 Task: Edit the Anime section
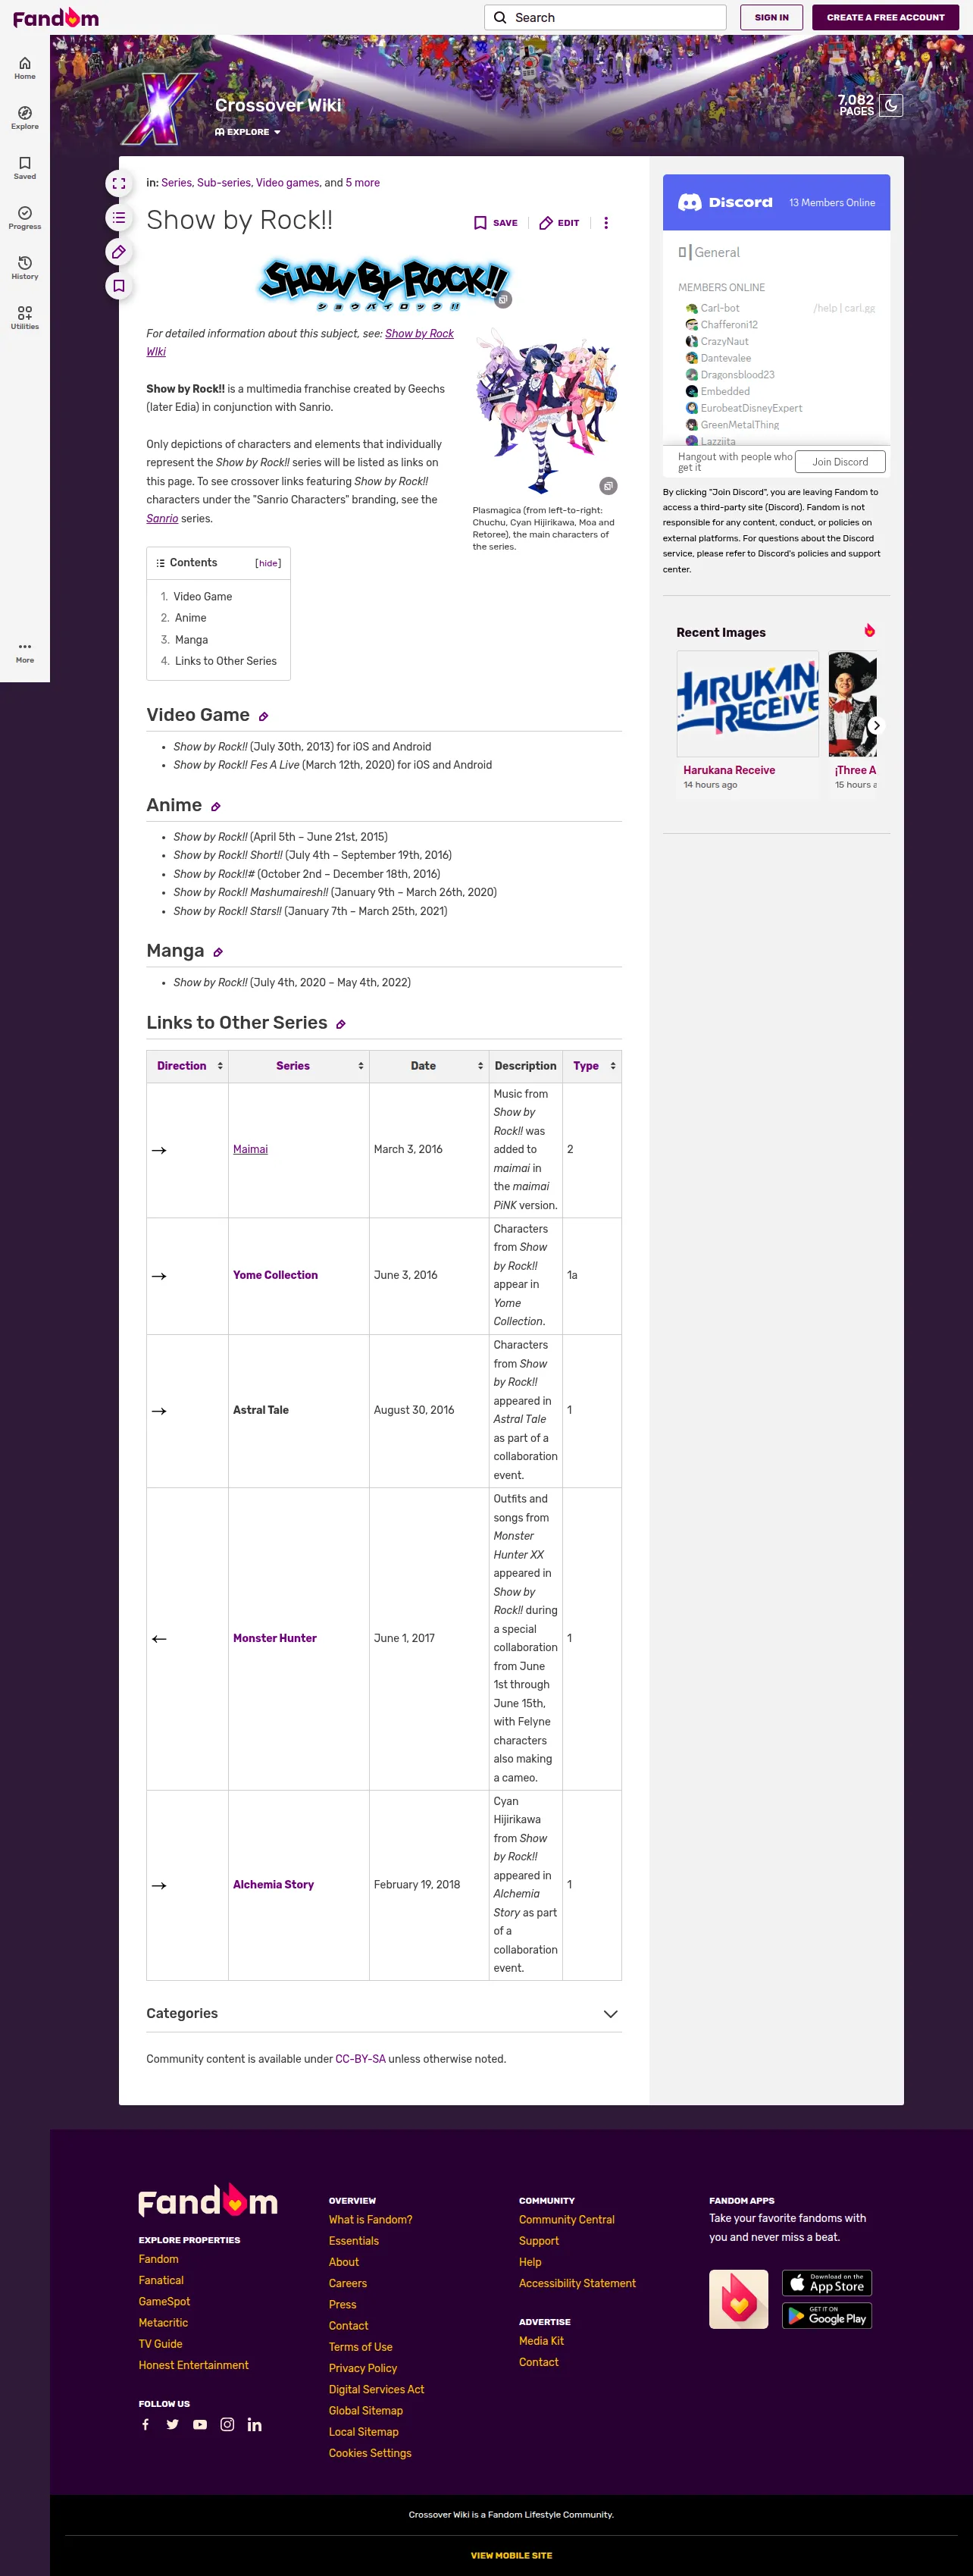[x=216, y=807]
